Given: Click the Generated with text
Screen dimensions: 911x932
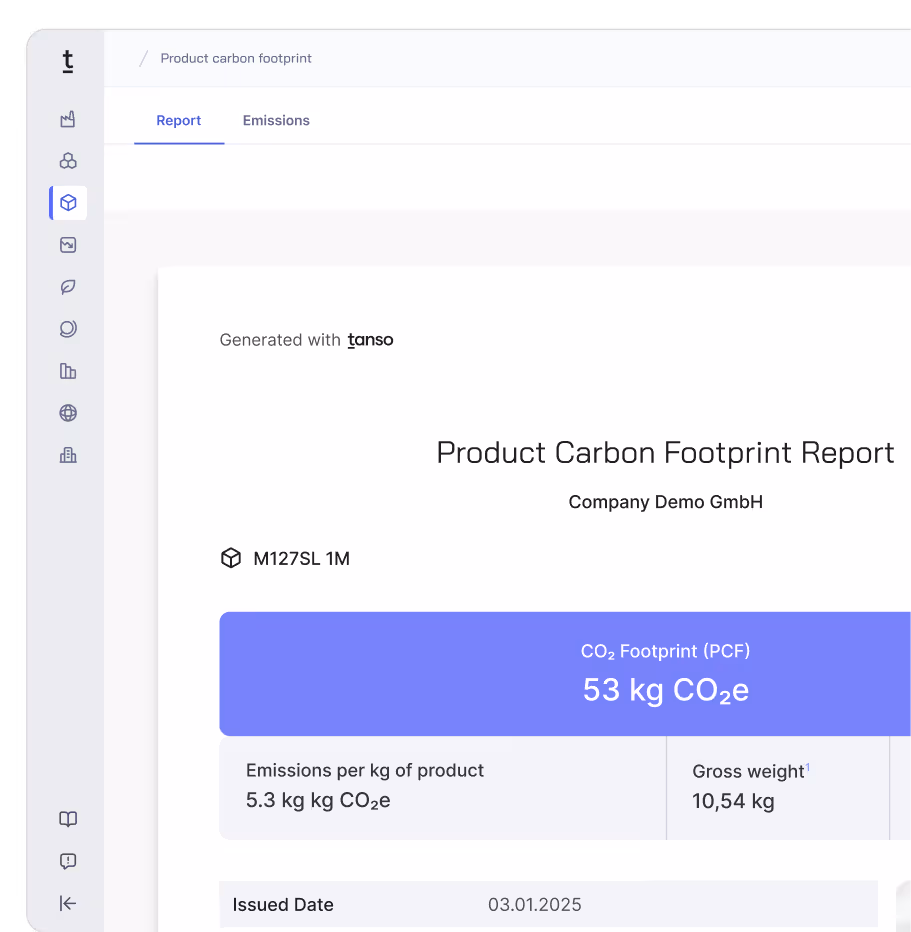Looking at the screenshot, I should click(x=280, y=340).
